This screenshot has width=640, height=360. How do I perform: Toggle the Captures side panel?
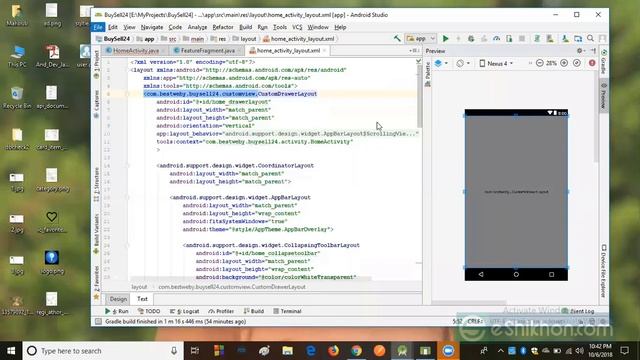tap(97, 104)
